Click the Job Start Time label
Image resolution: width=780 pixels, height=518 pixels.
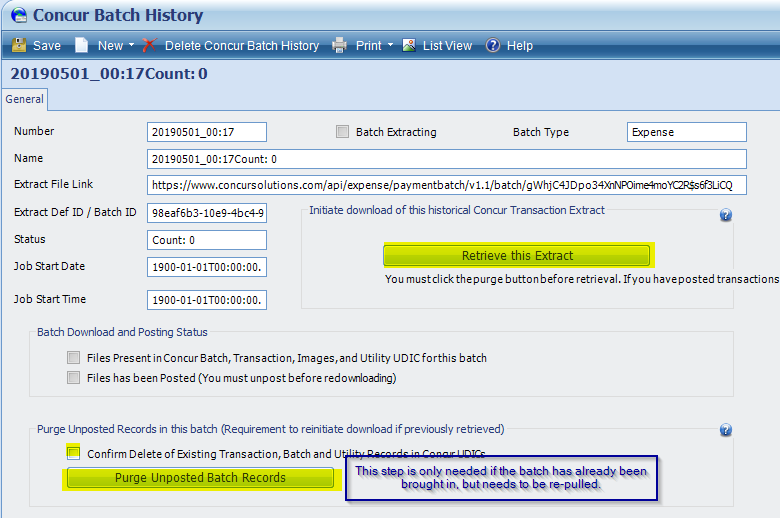coord(50,299)
